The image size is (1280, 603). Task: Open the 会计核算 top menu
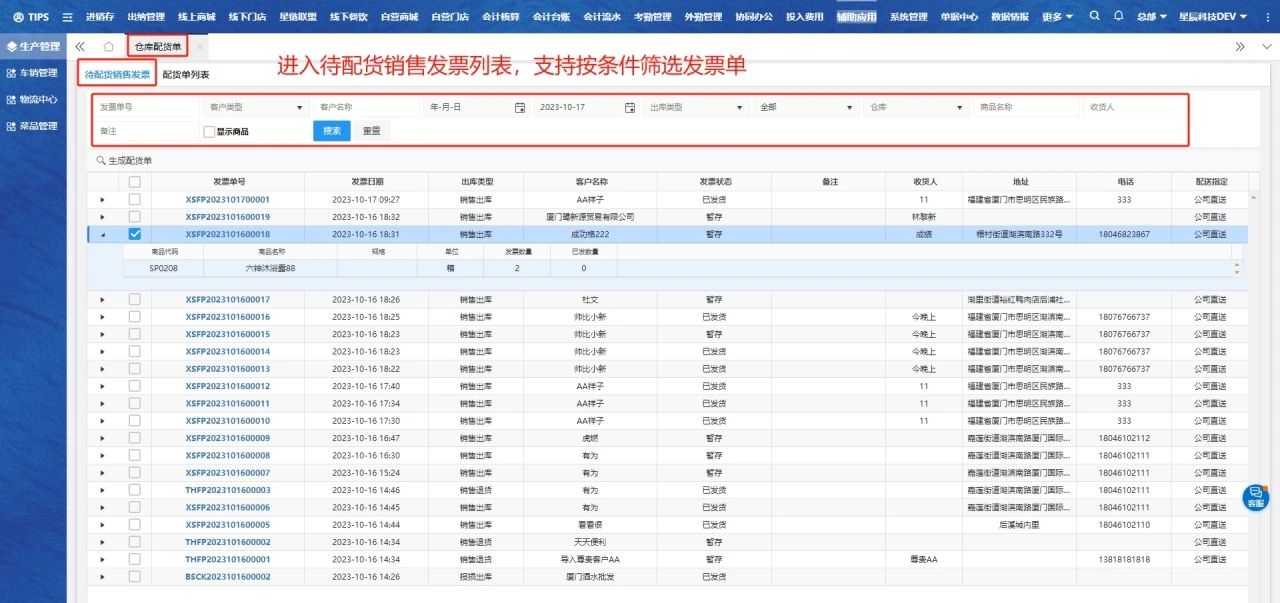[499, 17]
